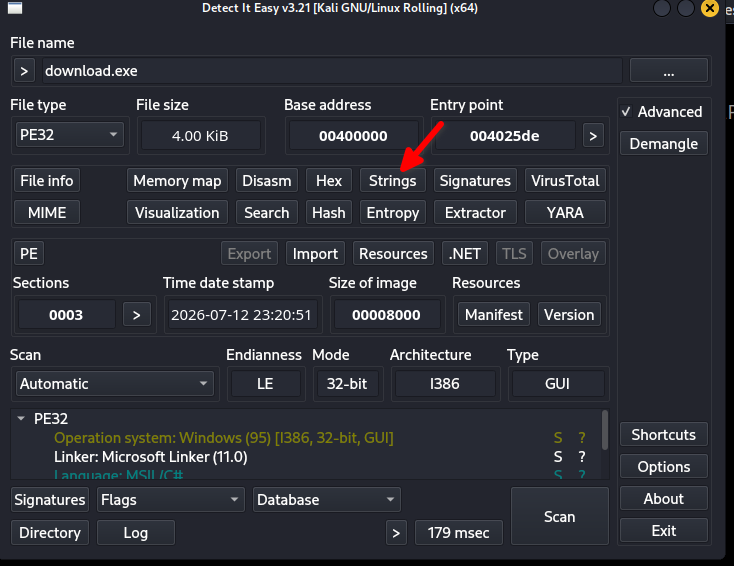Open the Flags dropdown

170,500
